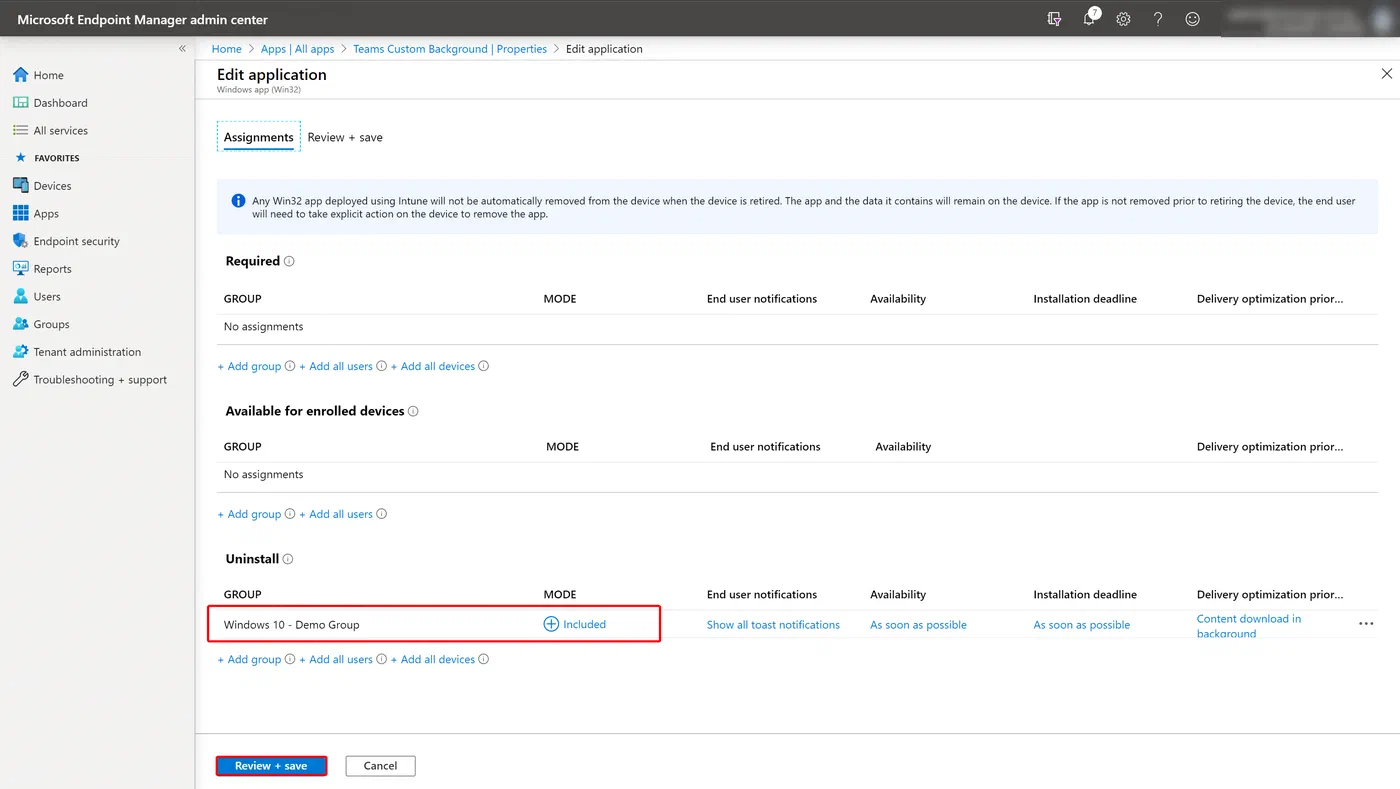Click Add all devices under Required
The image size is (1400, 789).
pos(433,366)
